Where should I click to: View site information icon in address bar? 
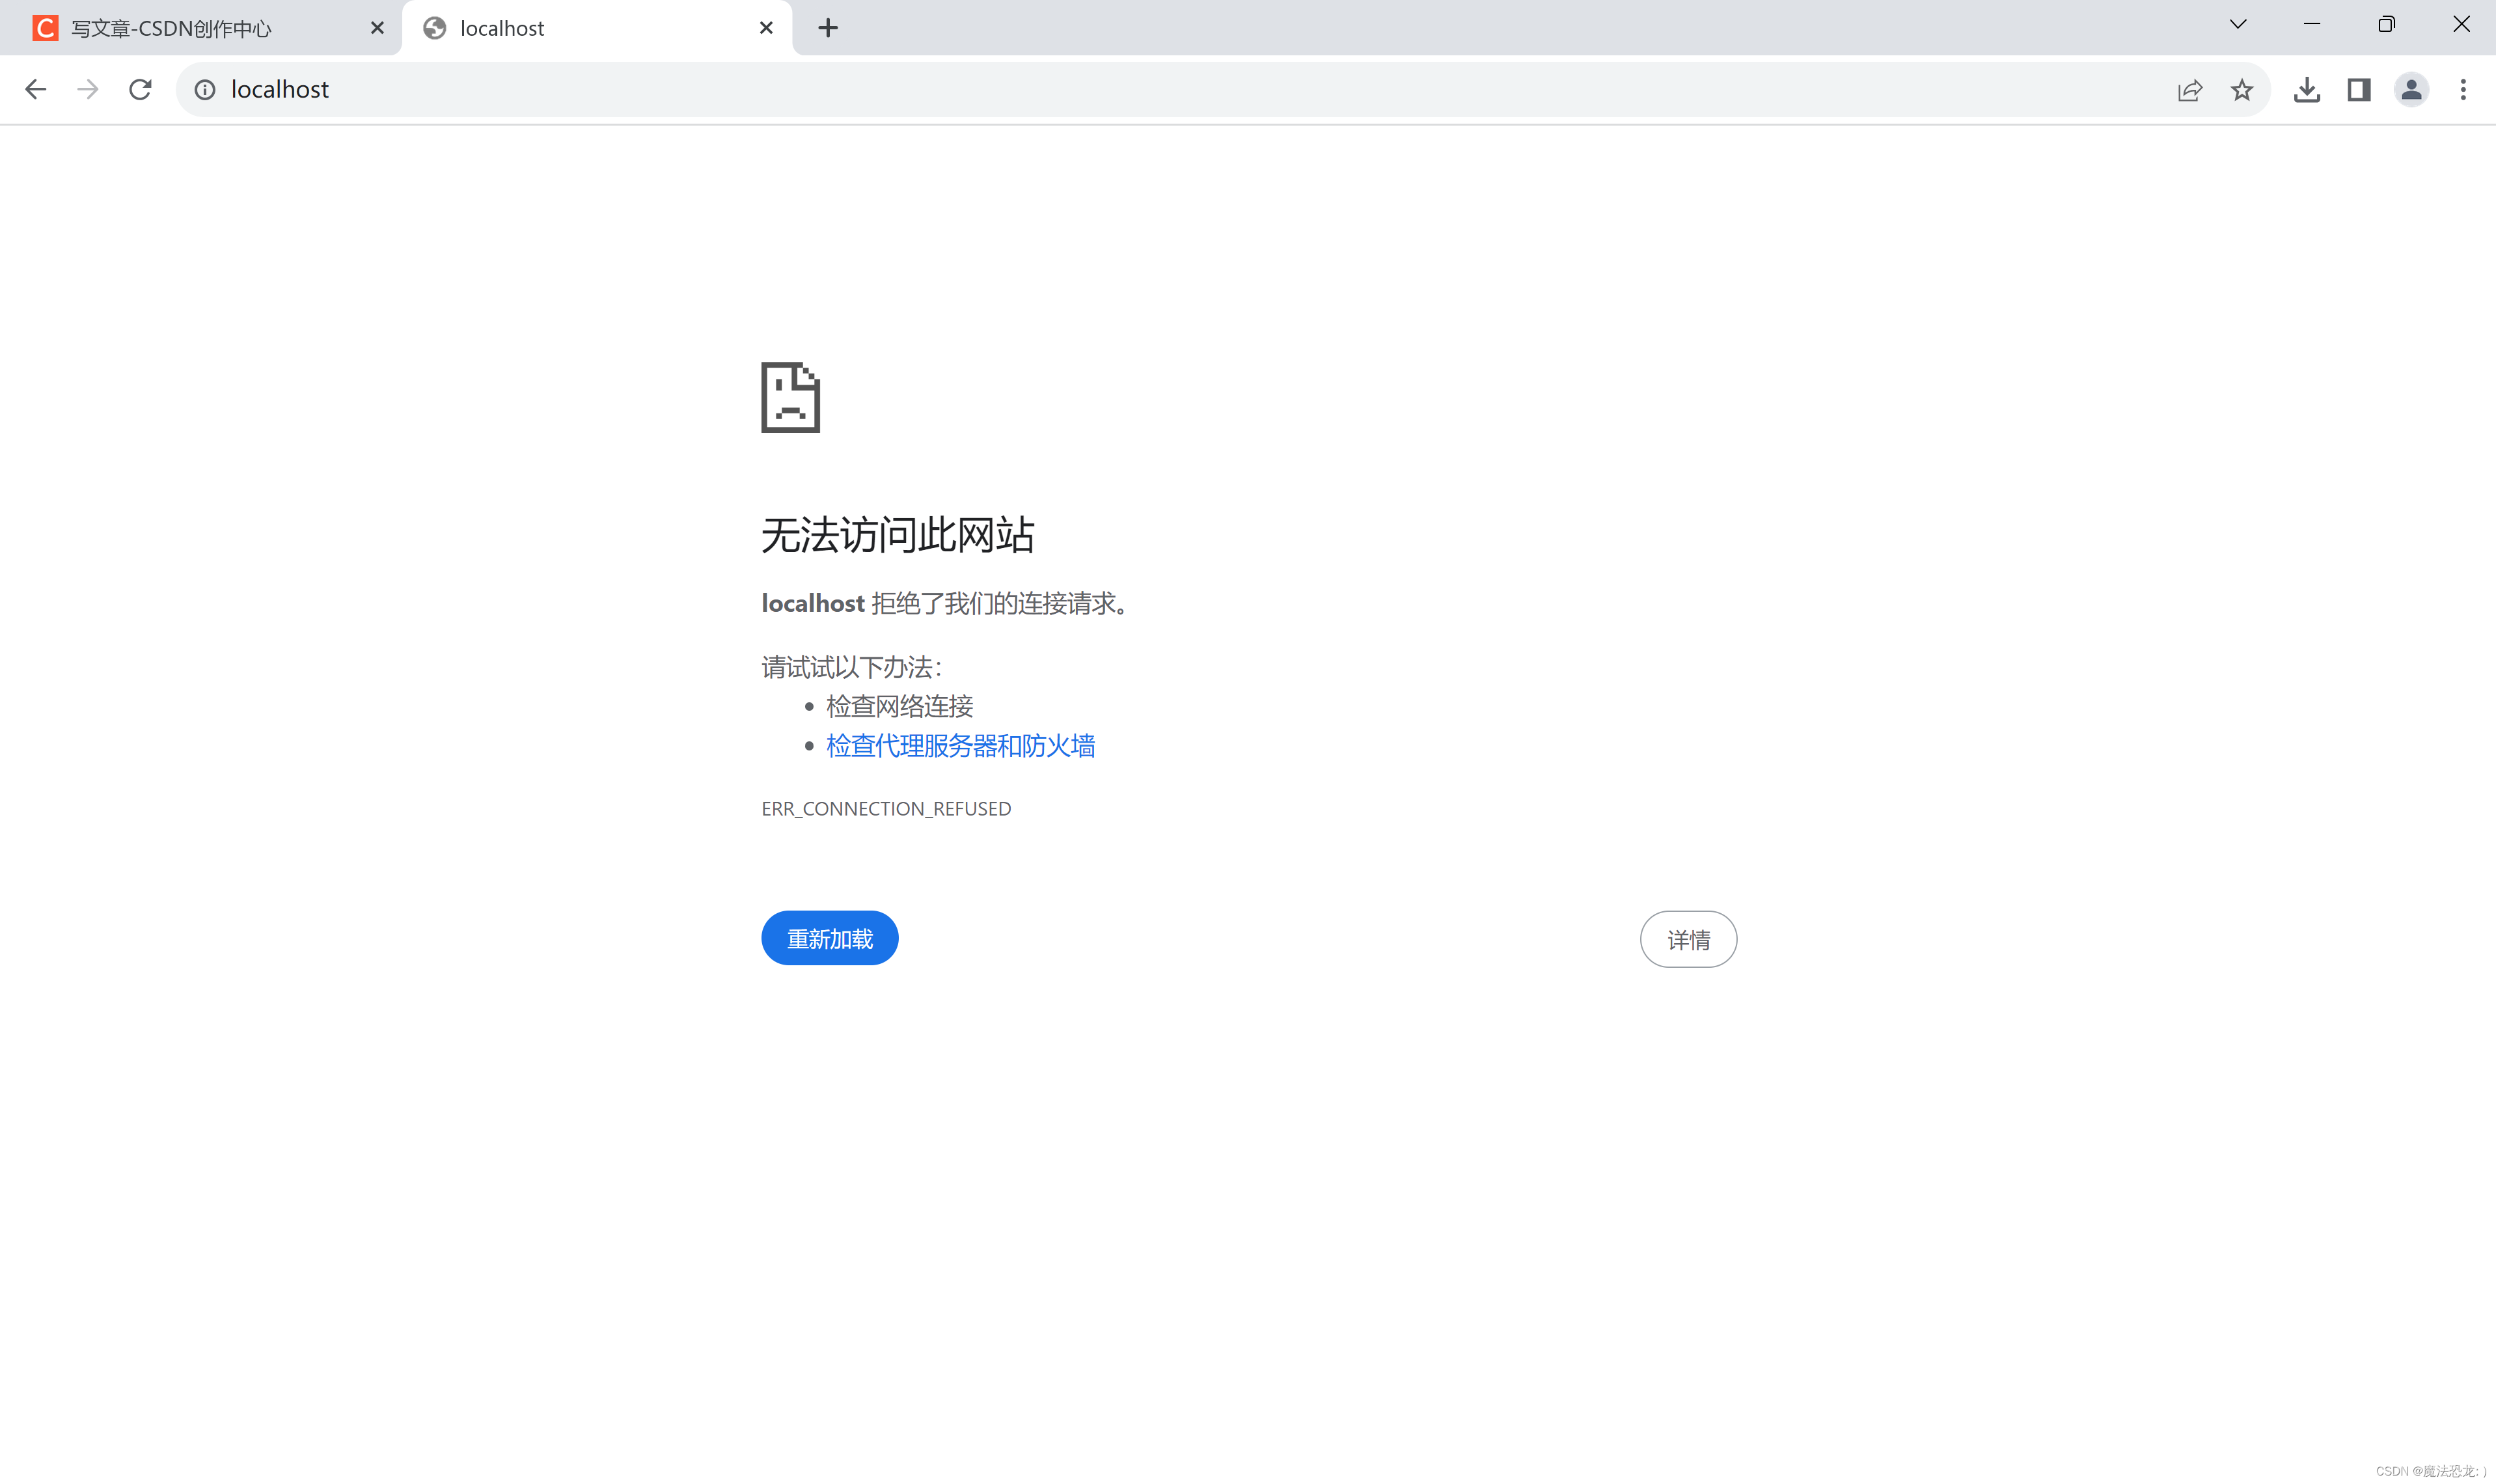(x=205, y=90)
